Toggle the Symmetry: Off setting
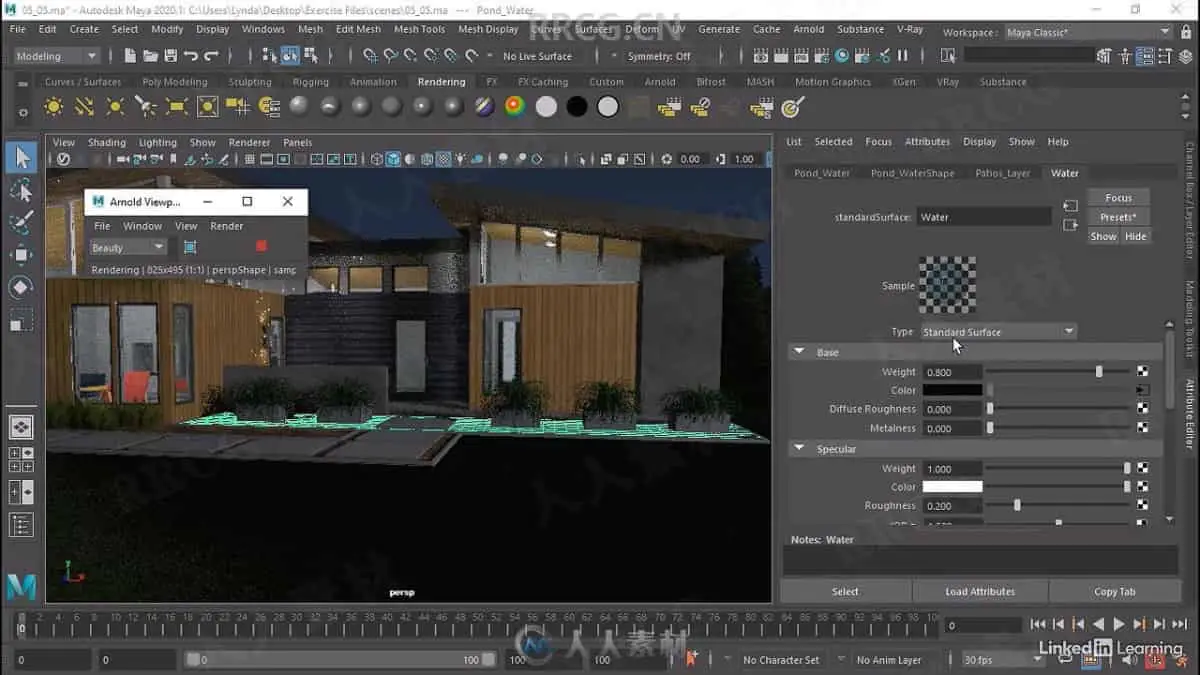1200x675 pixels. (x=658, y=56)
